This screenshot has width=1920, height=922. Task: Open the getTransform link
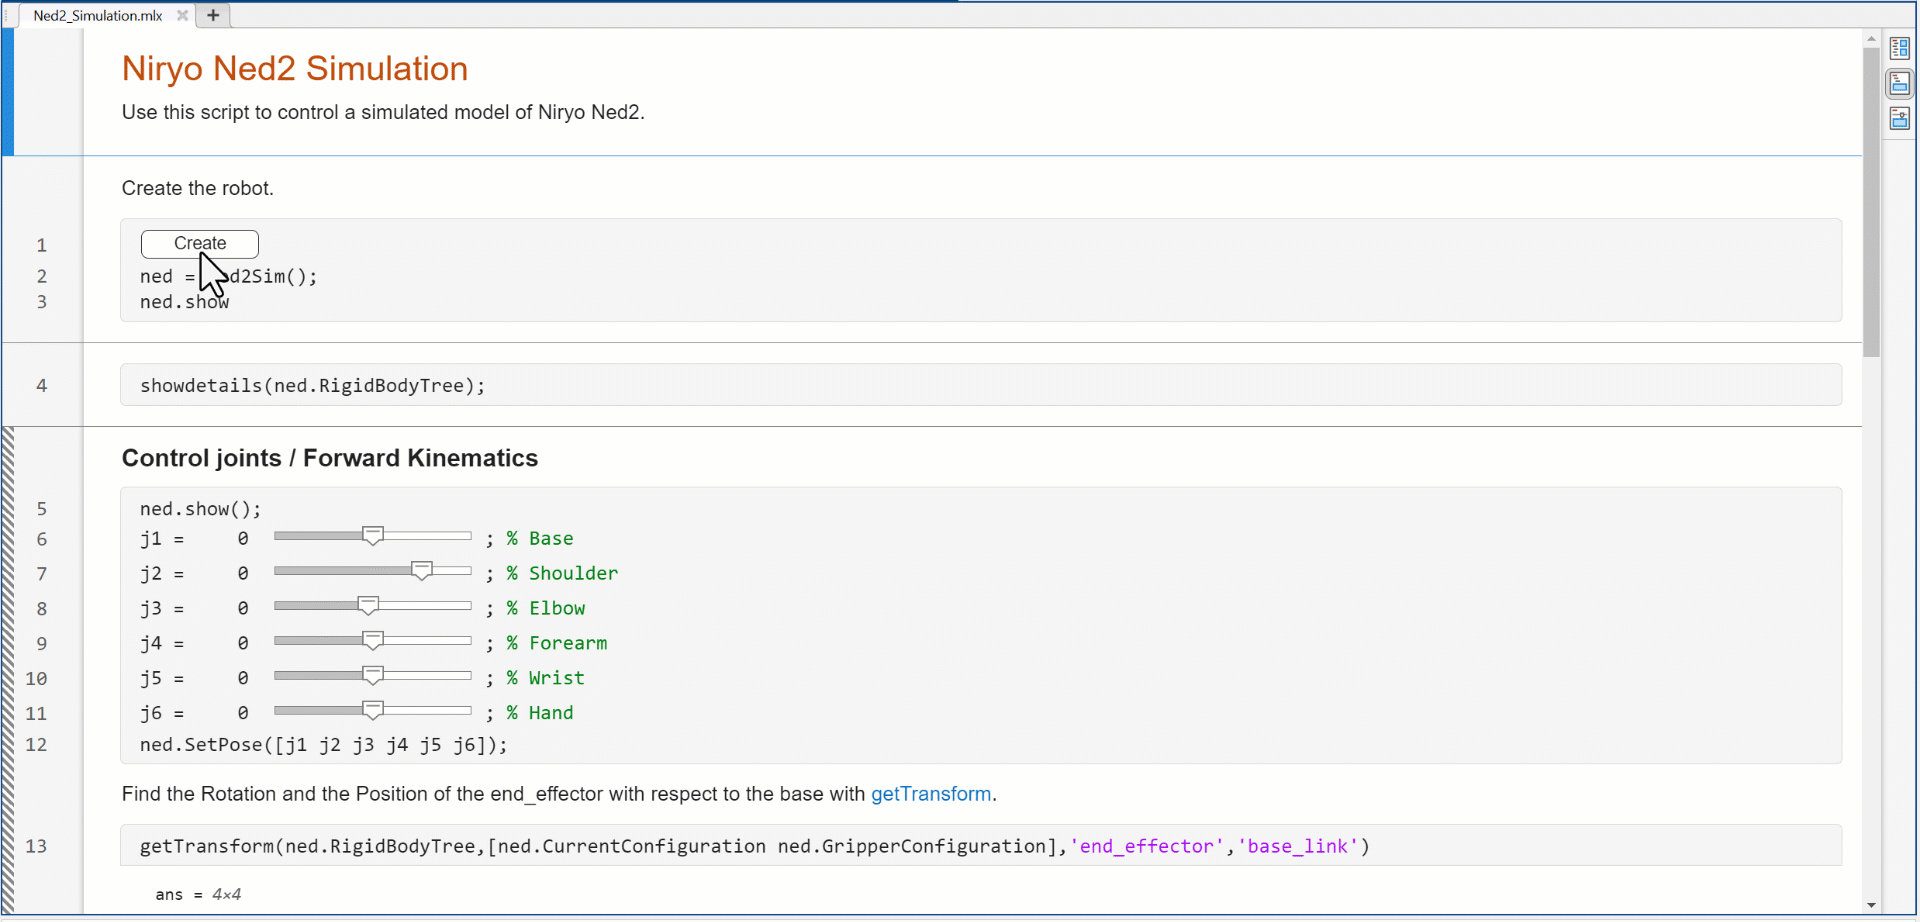point(931,794)
